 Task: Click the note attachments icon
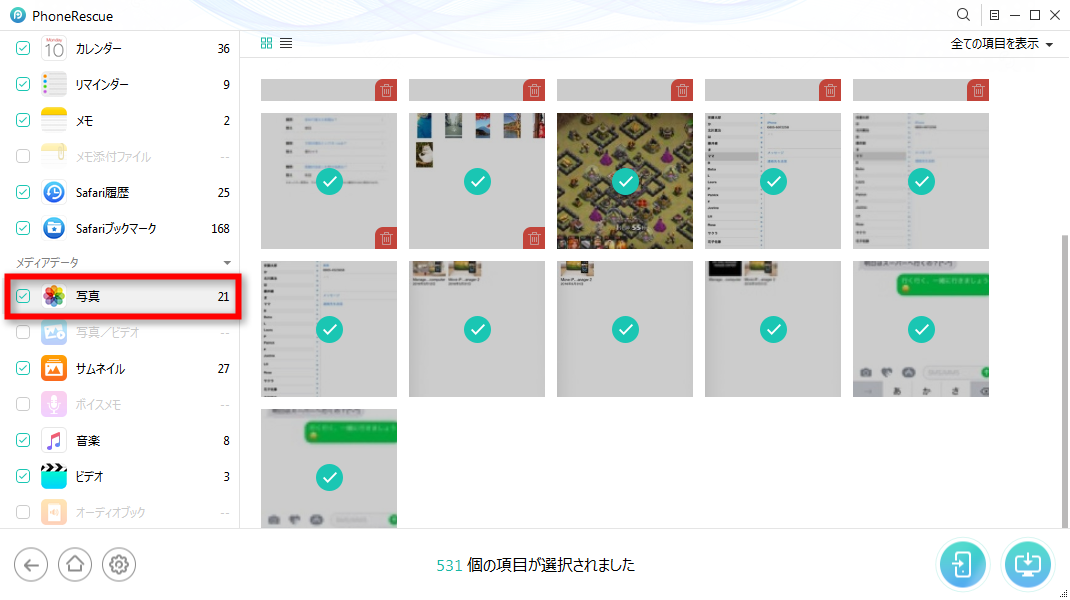click(x=54, y=156)
